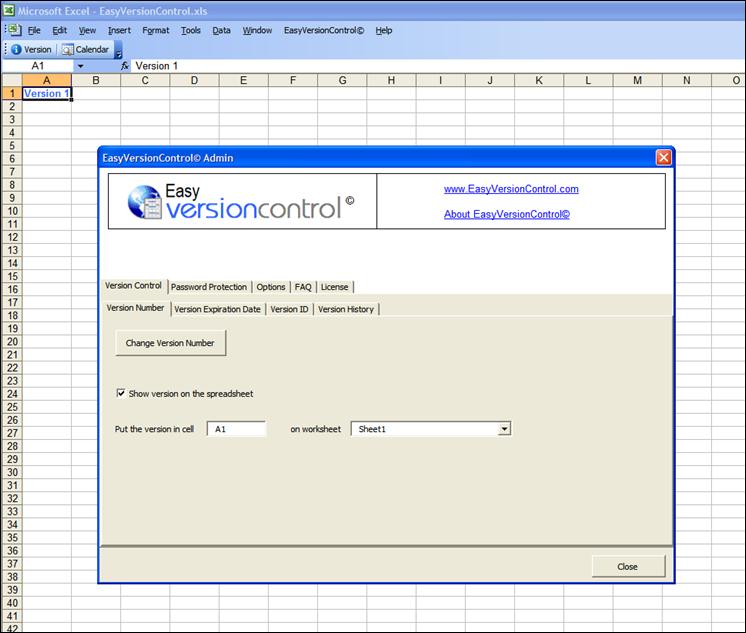Select column A header
Image resolution: width=746 pixels, height=633 pixels.
[47, 80]
